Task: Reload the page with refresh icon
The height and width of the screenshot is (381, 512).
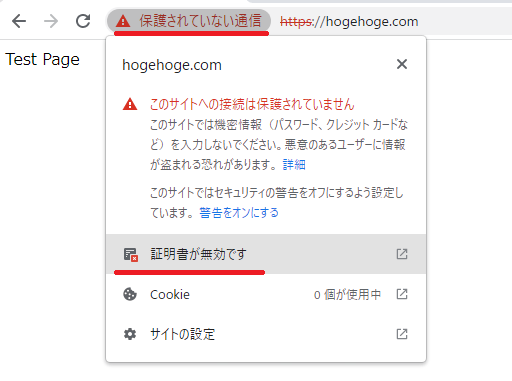Action: (83, 21)
